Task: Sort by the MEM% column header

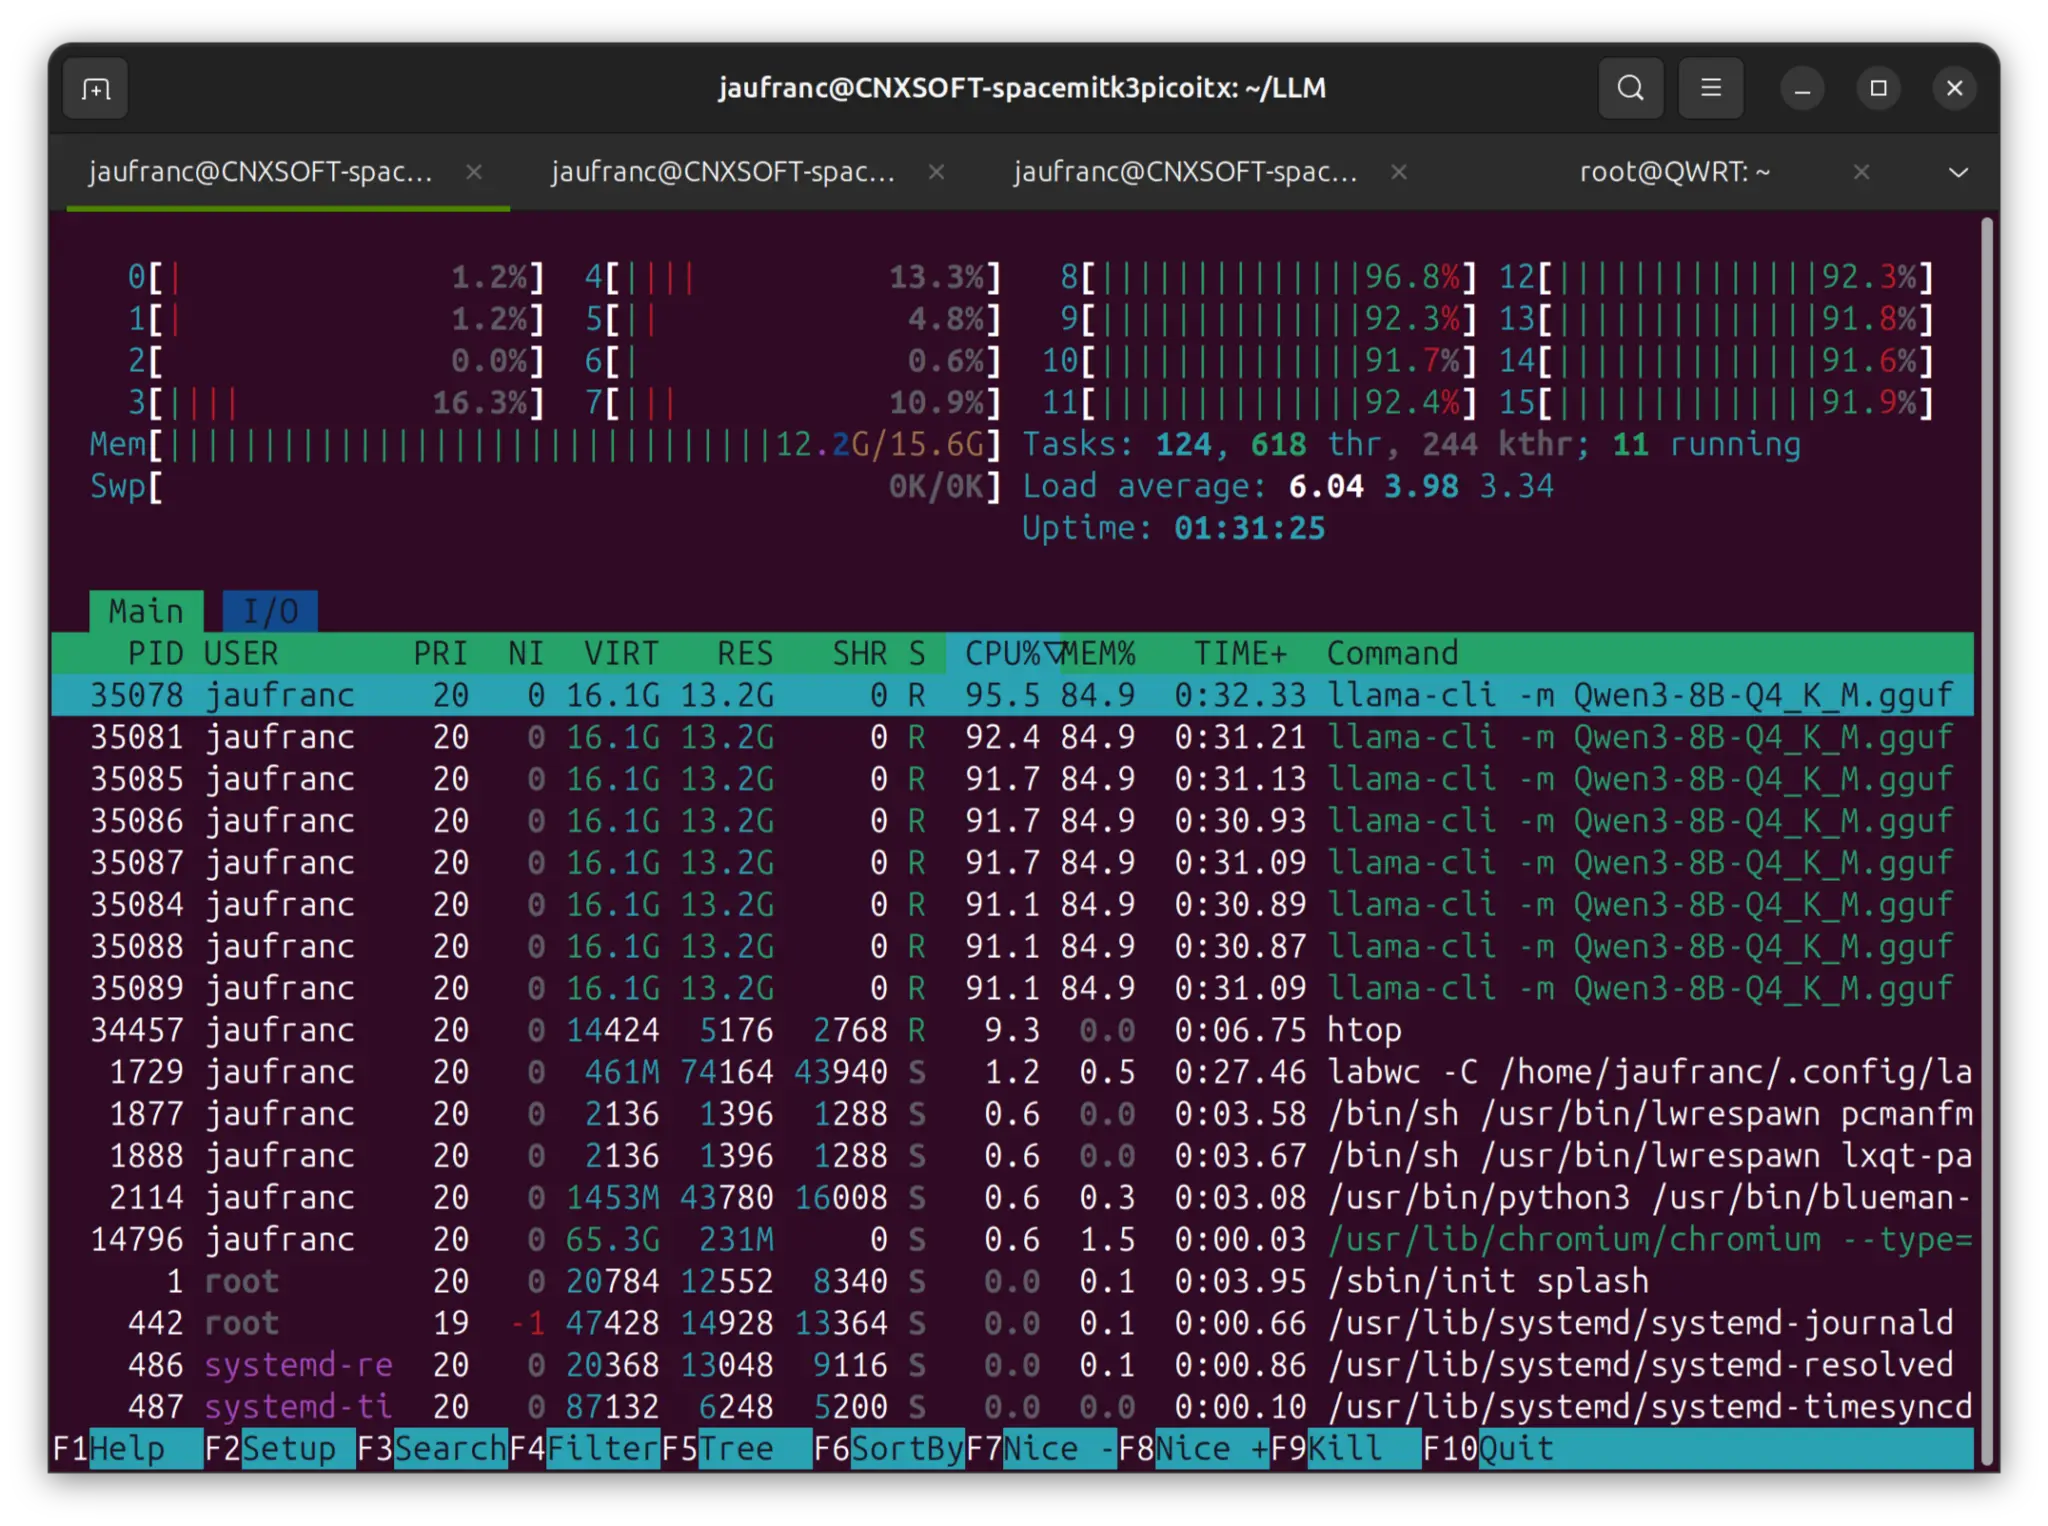Action: click(x=1099, y=653)
